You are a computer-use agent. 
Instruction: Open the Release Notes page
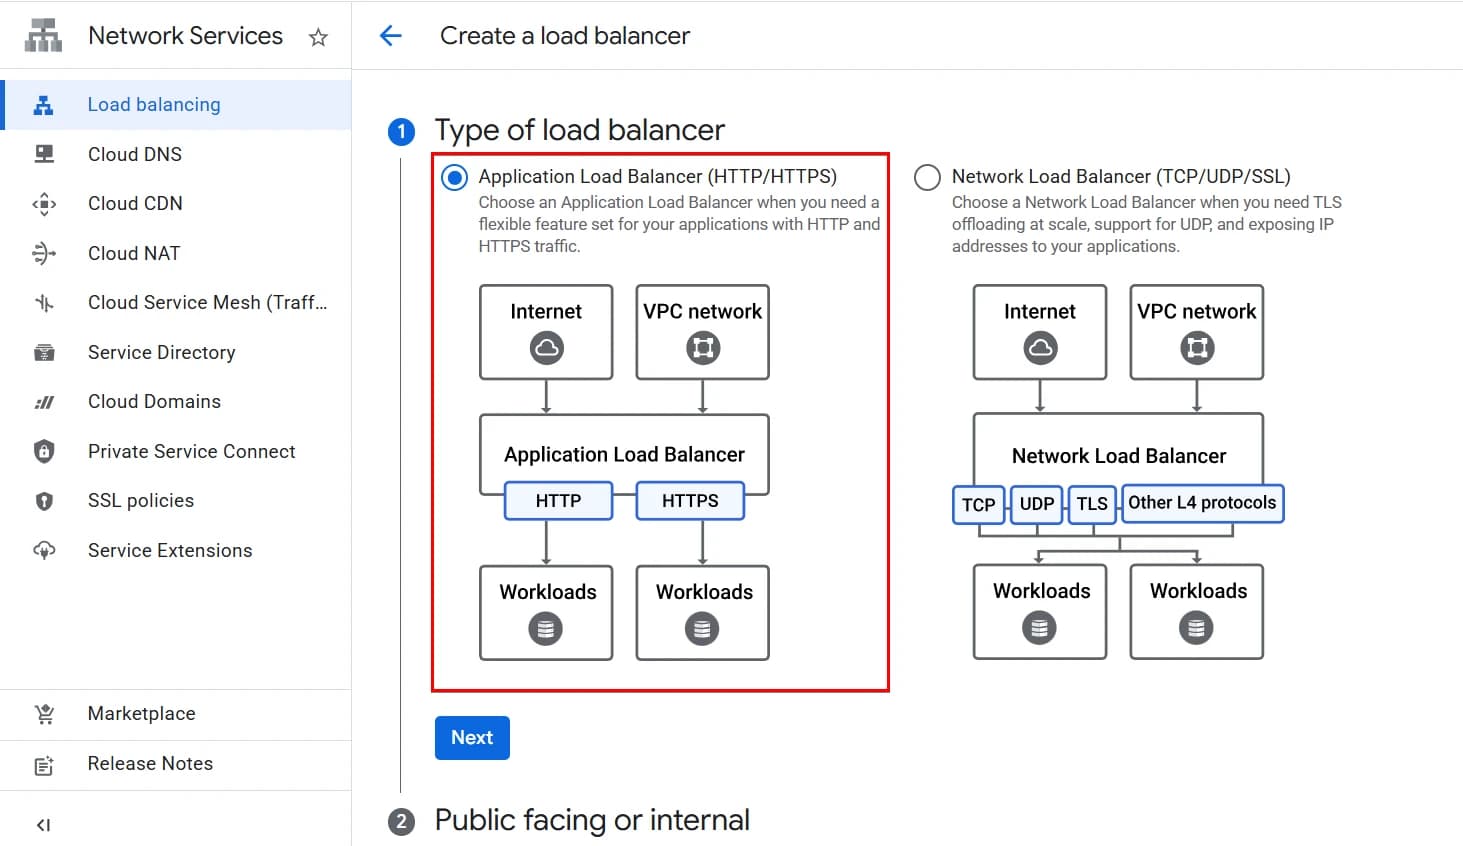(149, 763)
